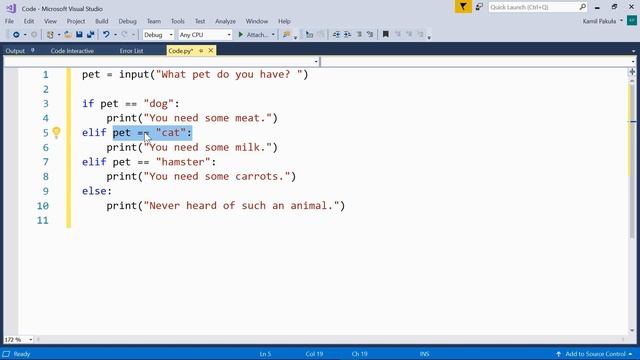The image size is (640, 360).
Task: Open the Window menu
Action: [257, 21]
